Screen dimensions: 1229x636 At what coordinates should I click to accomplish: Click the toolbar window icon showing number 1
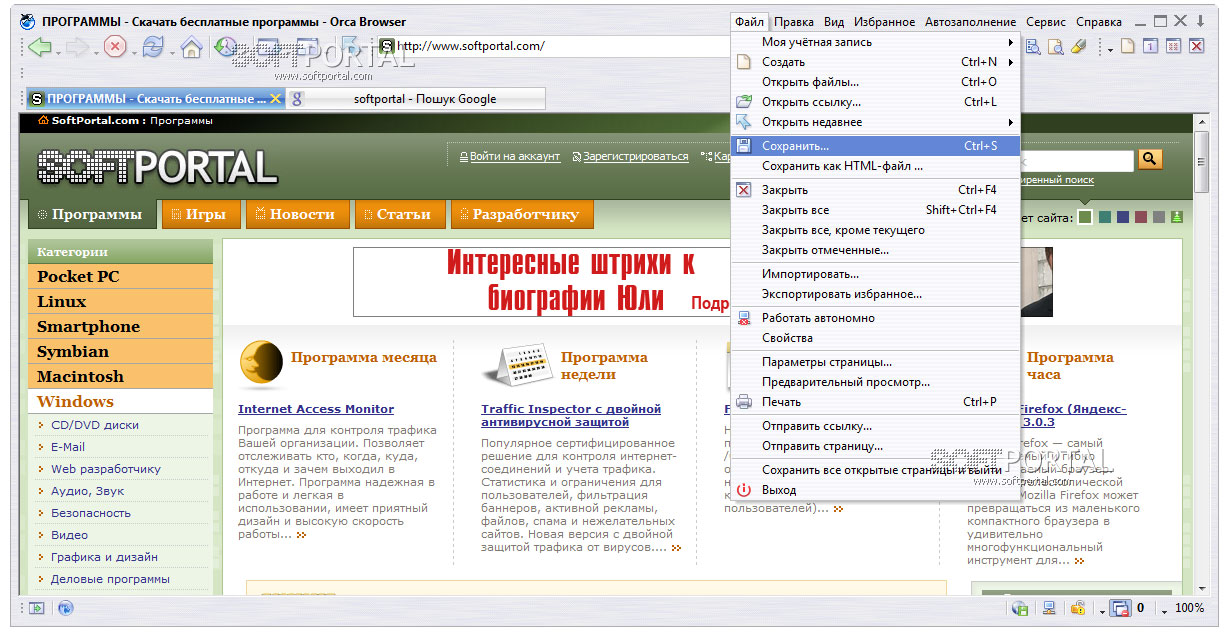tap(1151, 46)
